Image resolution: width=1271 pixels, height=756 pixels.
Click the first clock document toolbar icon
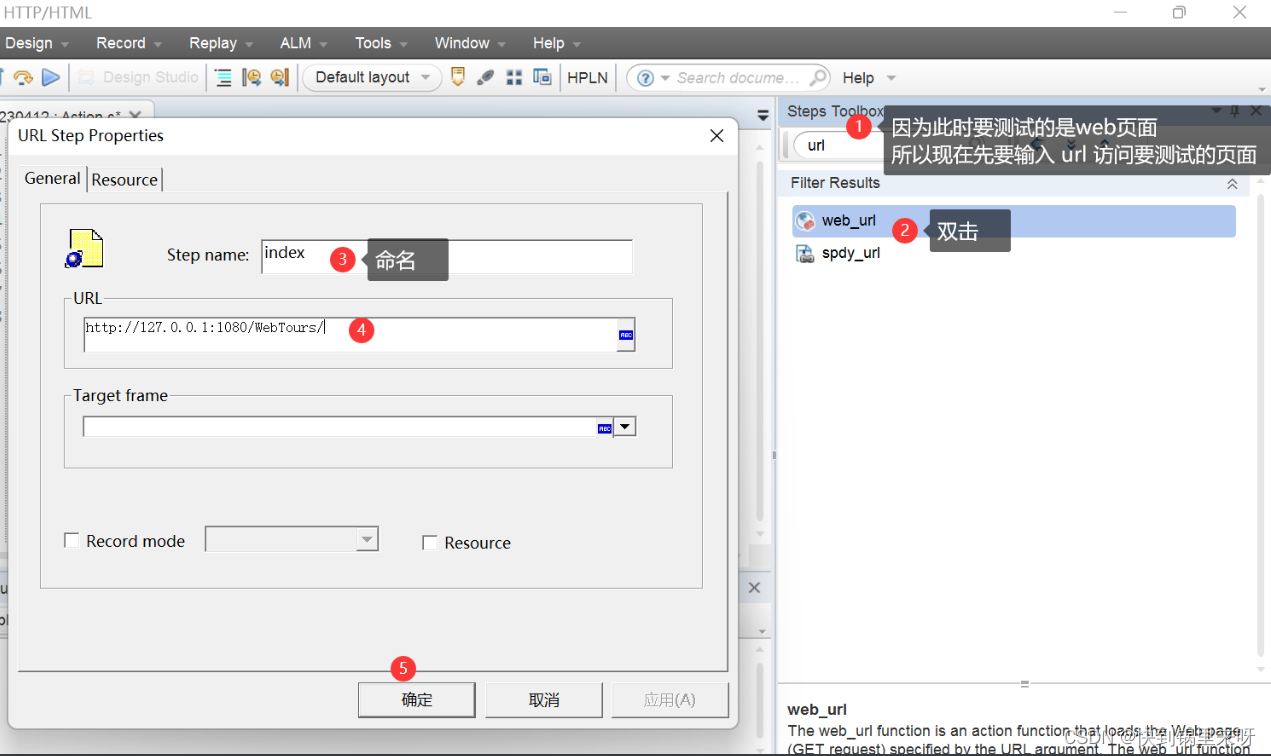(252, 77)
